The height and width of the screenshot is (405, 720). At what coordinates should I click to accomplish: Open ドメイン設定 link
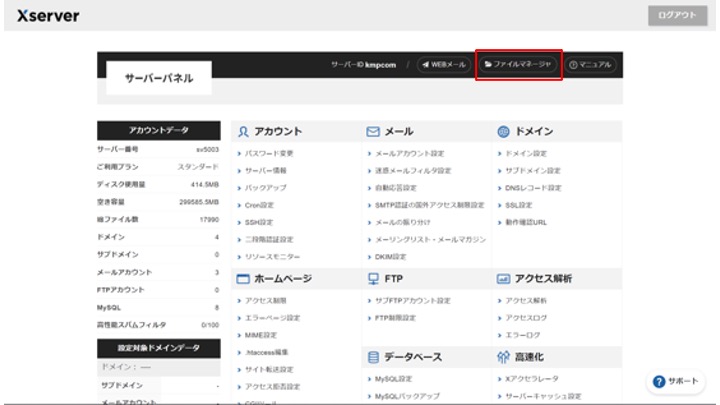click(x=526, y=153)
